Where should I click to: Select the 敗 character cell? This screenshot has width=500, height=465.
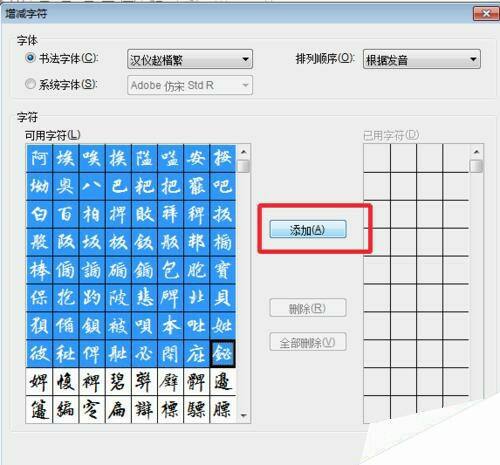(x=144, y=214)
